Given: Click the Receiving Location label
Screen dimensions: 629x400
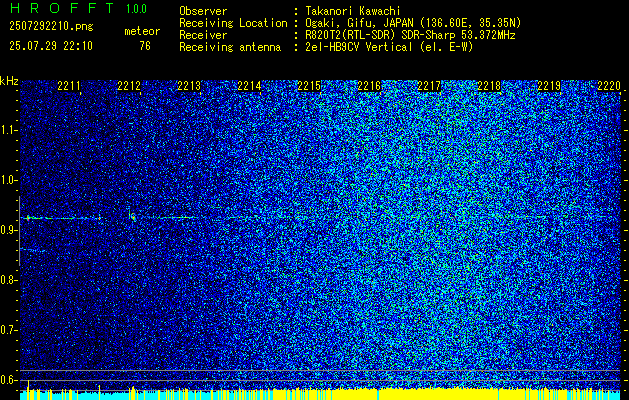Looking at the screenshot, I should tap(233, 23).
